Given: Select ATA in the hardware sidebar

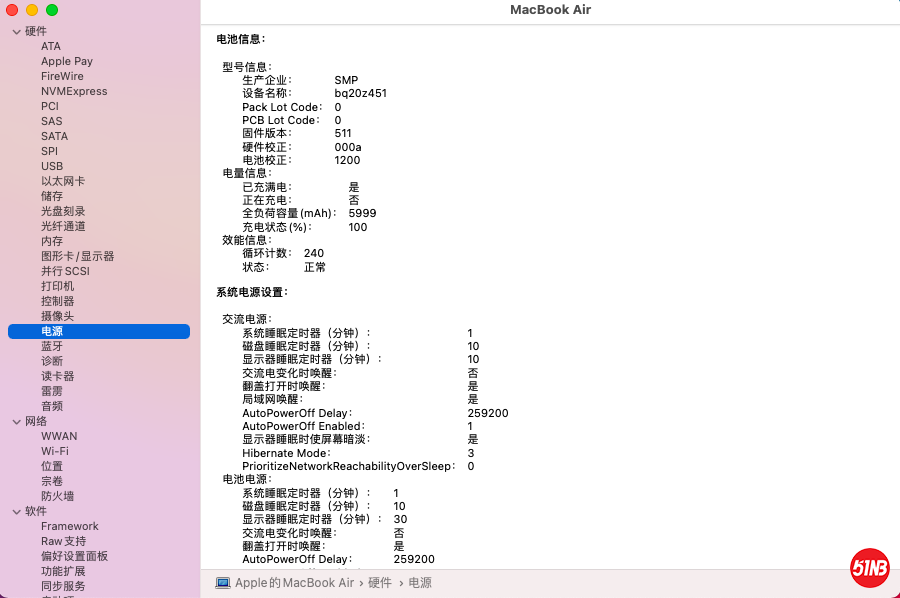Looking at the screenshot, I should point(51,46).
